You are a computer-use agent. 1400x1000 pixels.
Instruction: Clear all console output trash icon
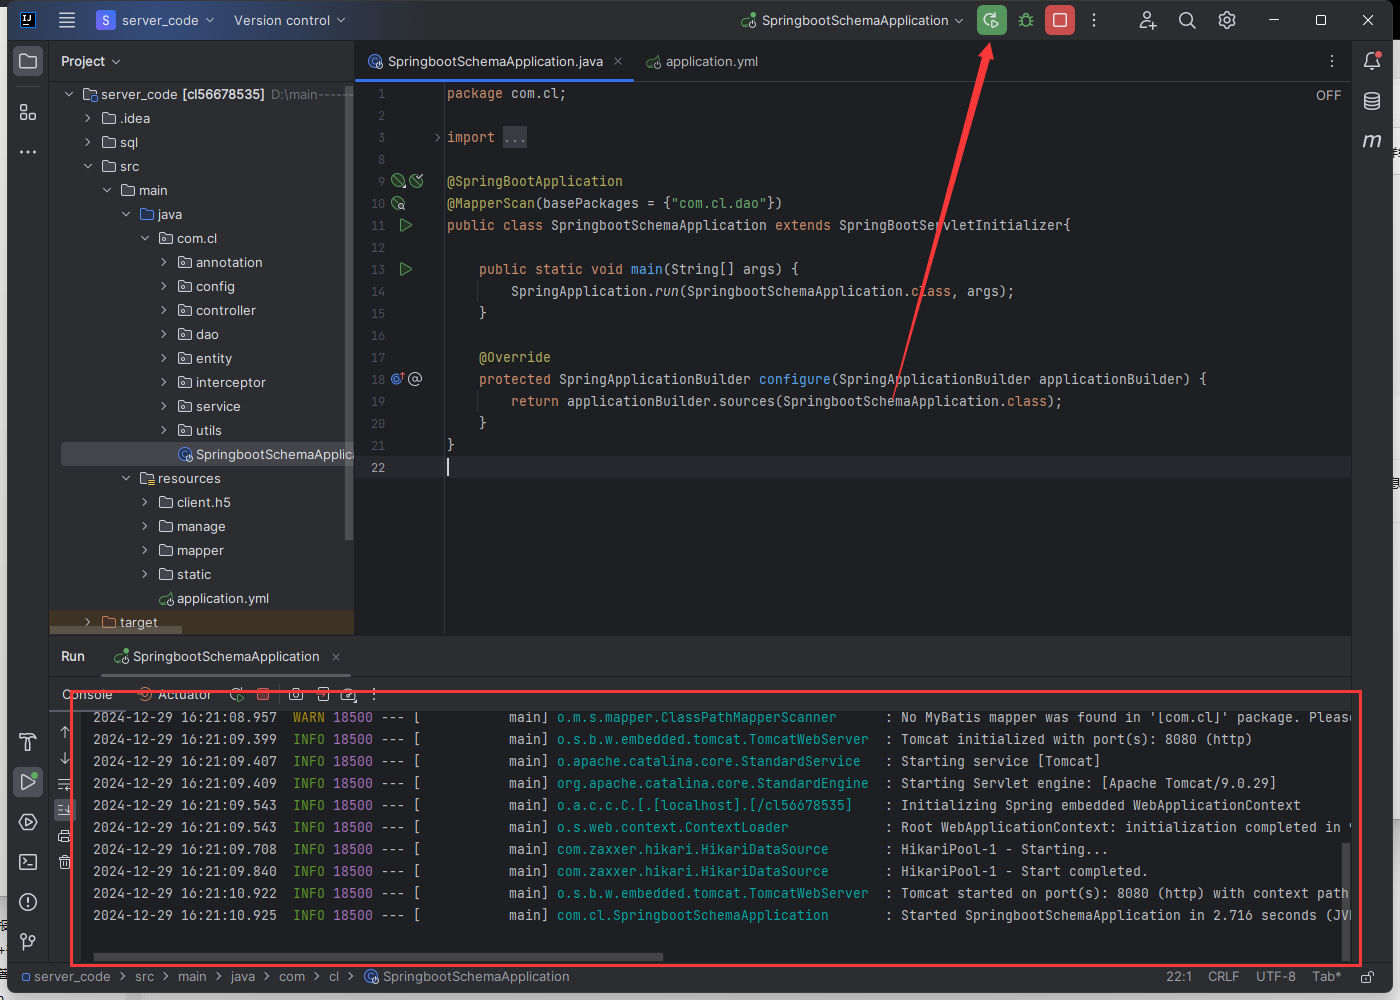[x=65, y=862]
